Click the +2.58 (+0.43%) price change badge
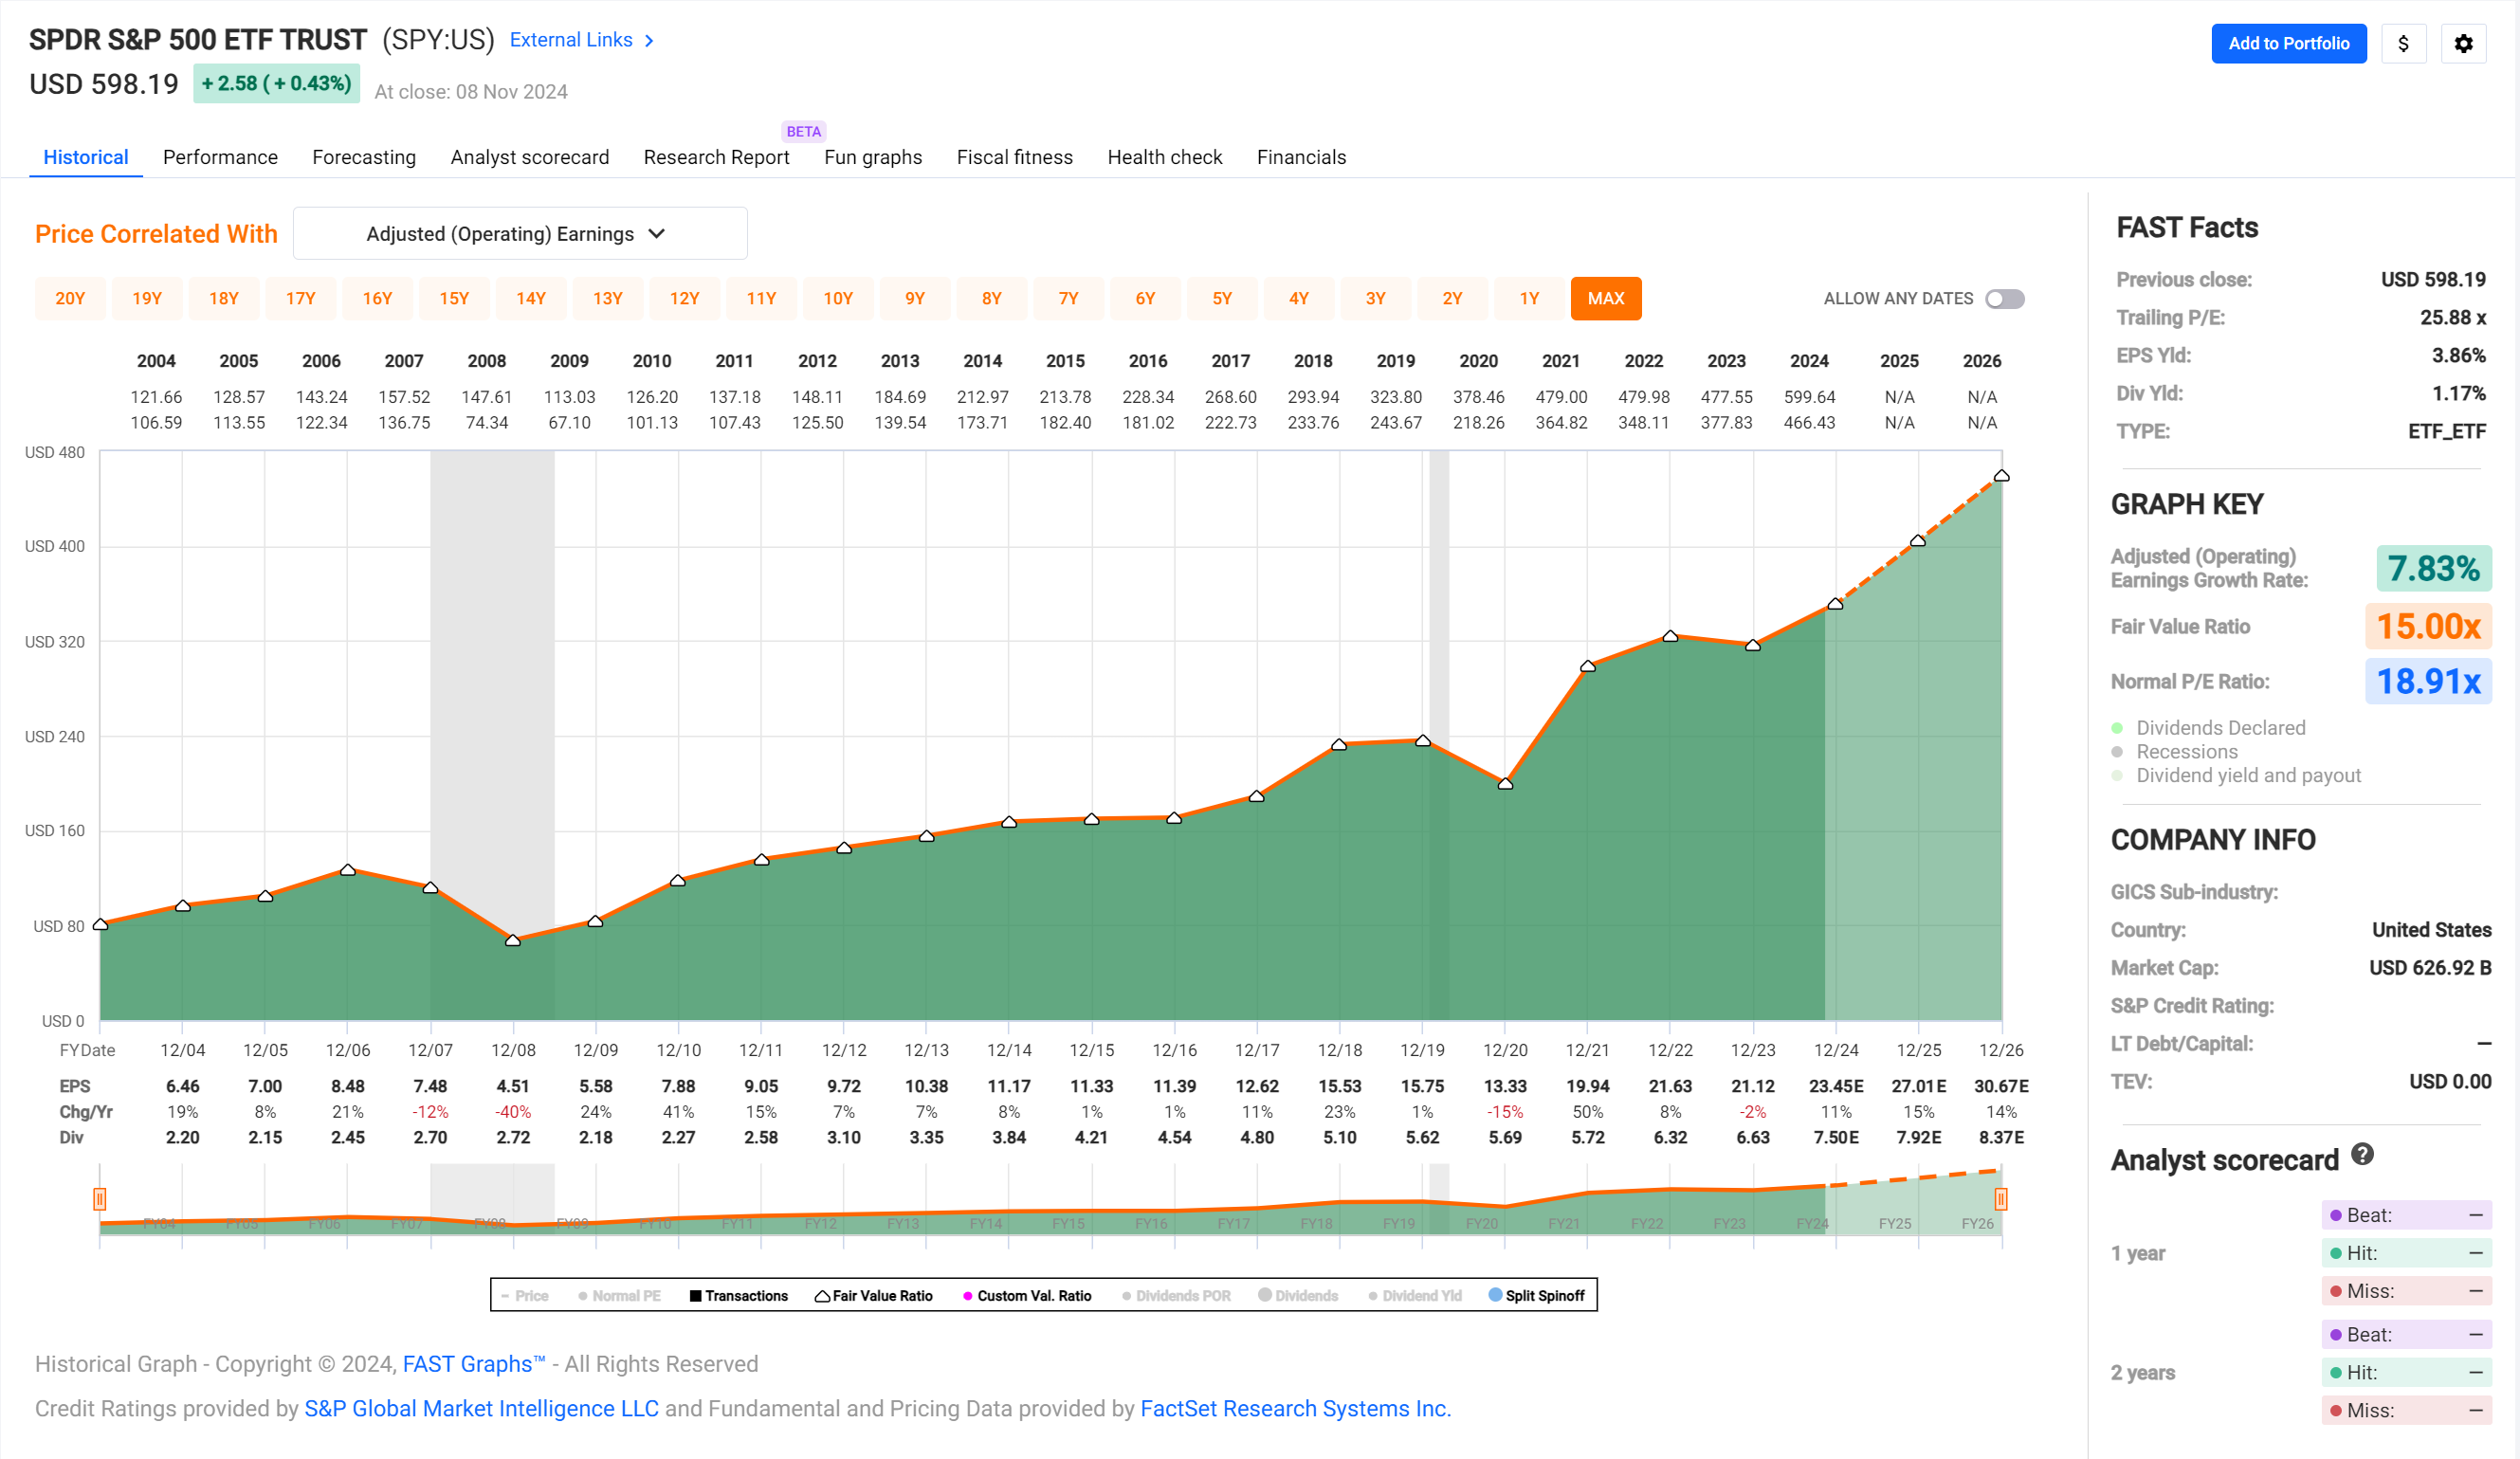Screen dimensions: 2520x1459 tap(276, 84)
